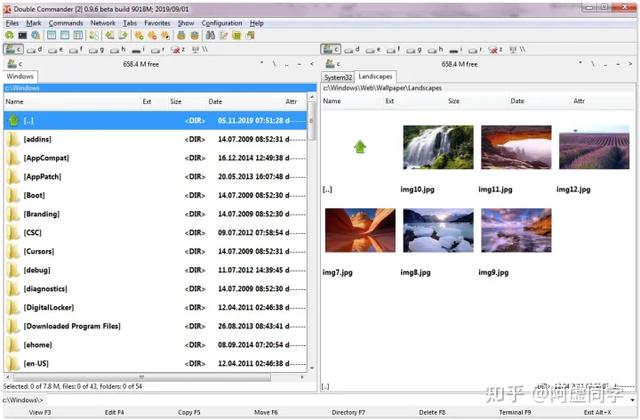Select the img9.jpg thumbnail
Image resolution: width=640 pixels, height=420 pixels.
(516, 230)
